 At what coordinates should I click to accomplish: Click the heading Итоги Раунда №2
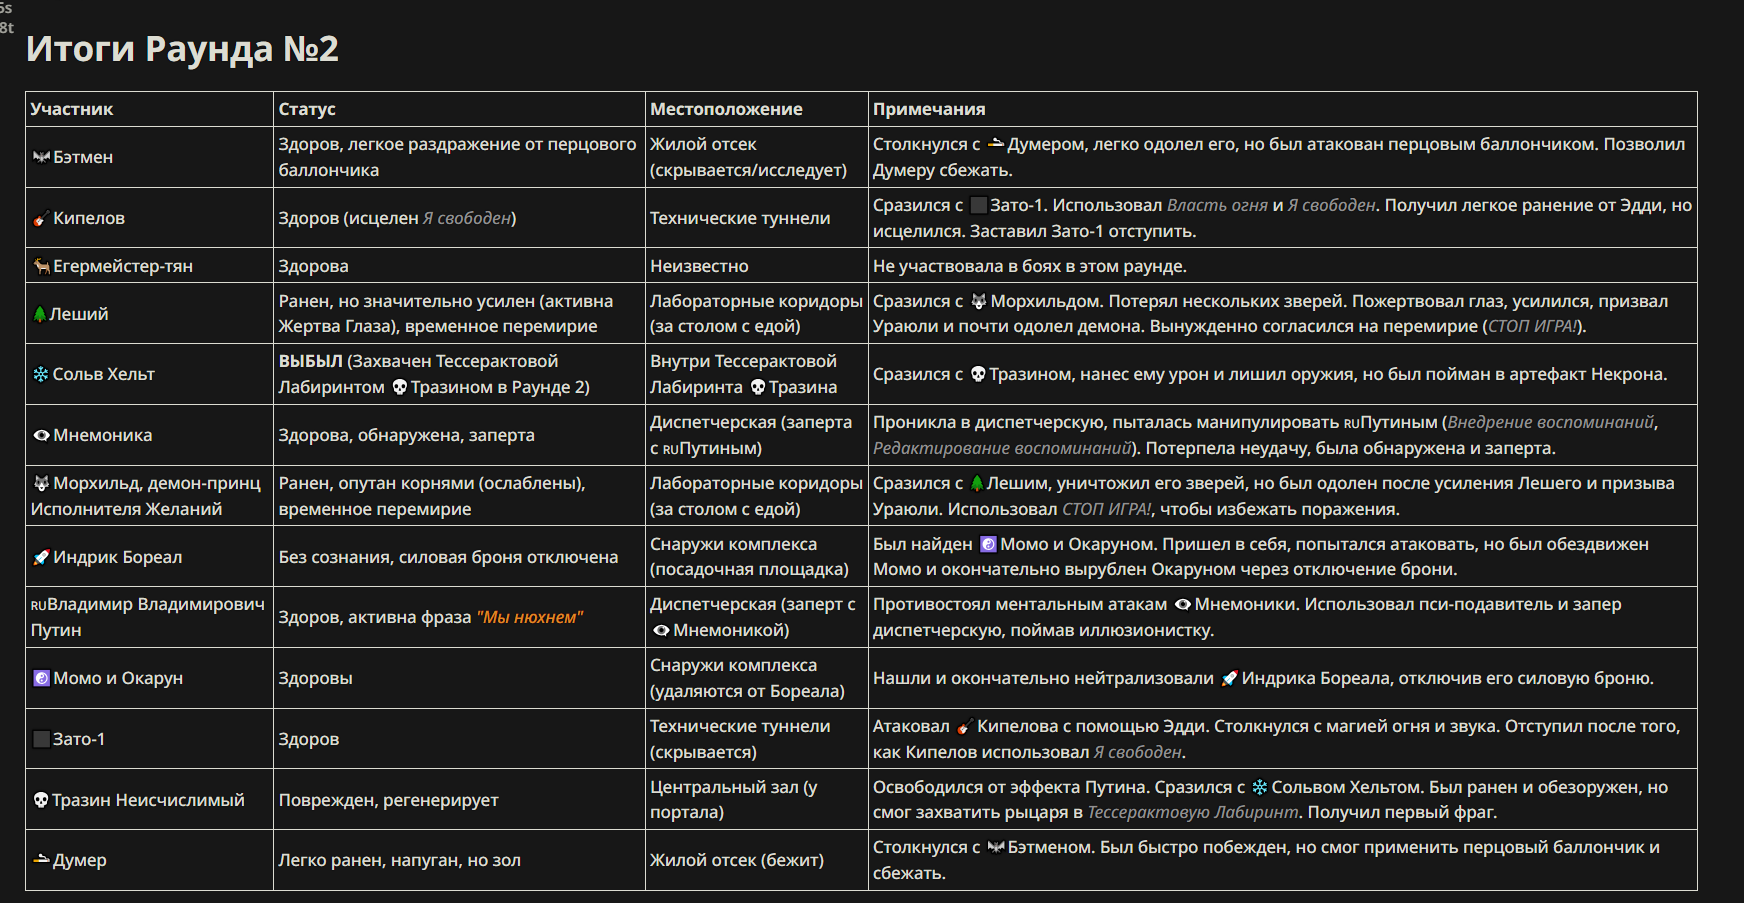[x=182, y=49]
